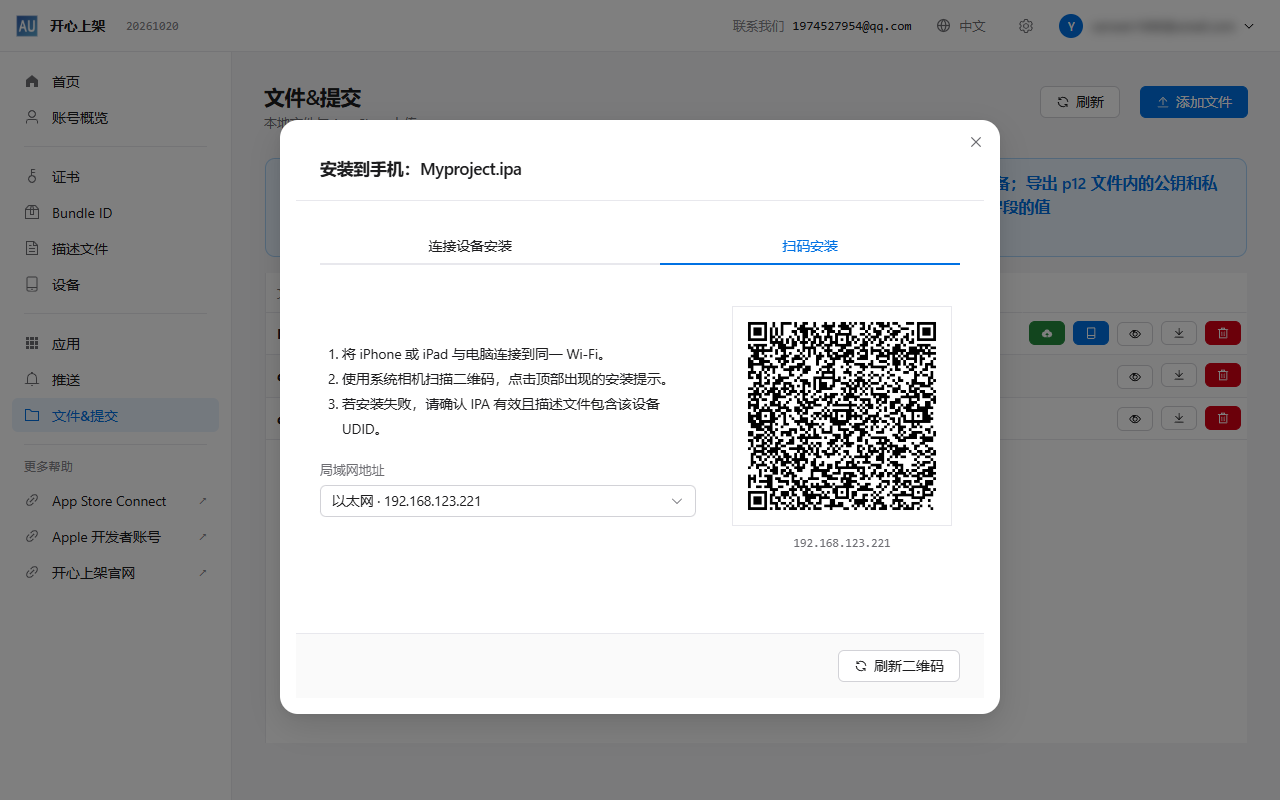Open 描述文件 in the sidebar
1280x800 pixels.
point(115,249)
